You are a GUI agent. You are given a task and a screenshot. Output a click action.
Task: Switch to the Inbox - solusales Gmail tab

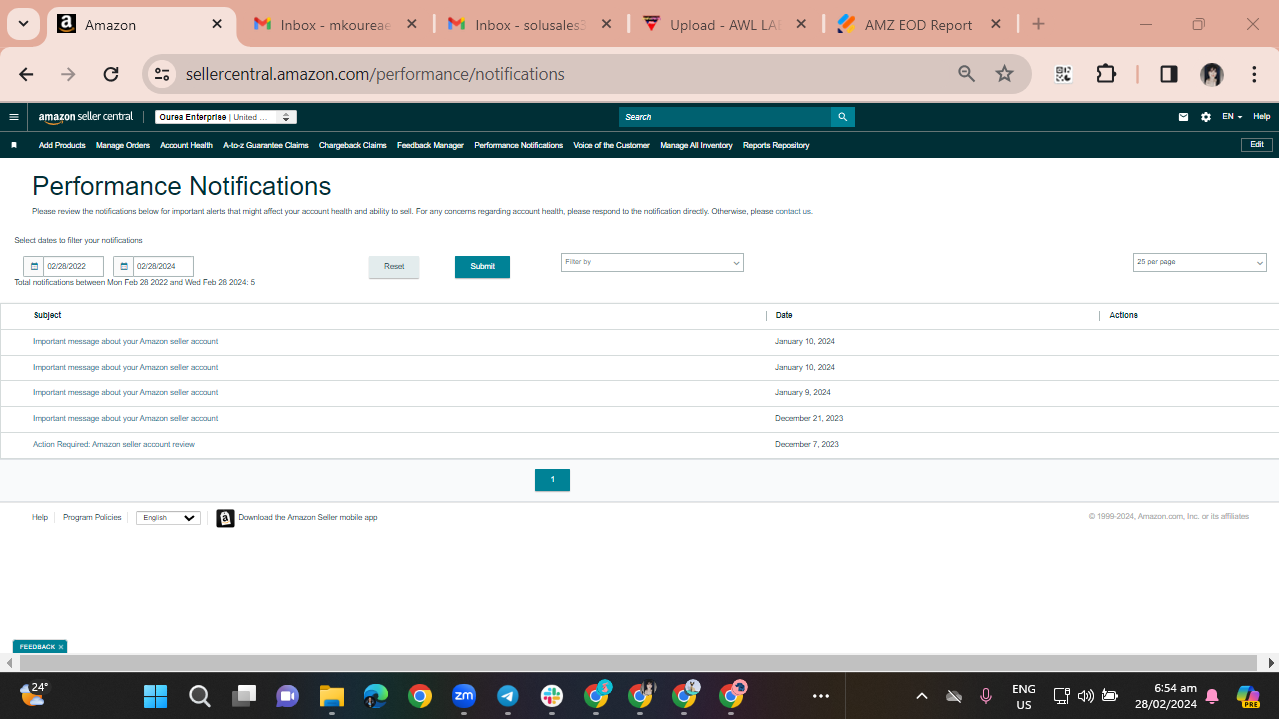point(530,25)
